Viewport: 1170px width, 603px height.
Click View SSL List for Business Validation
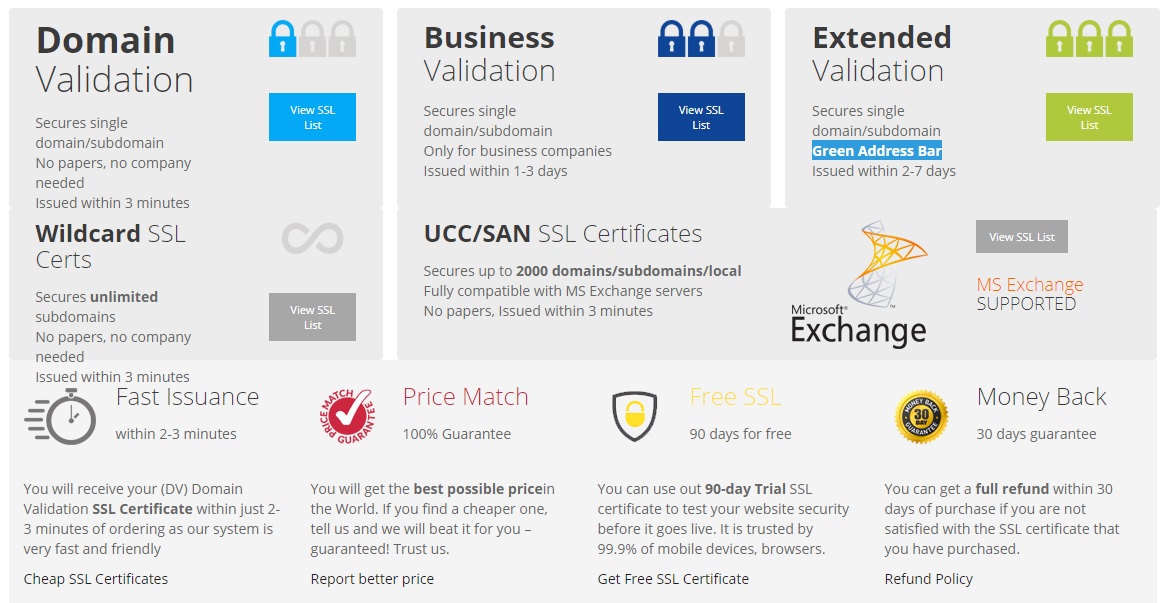700,117
